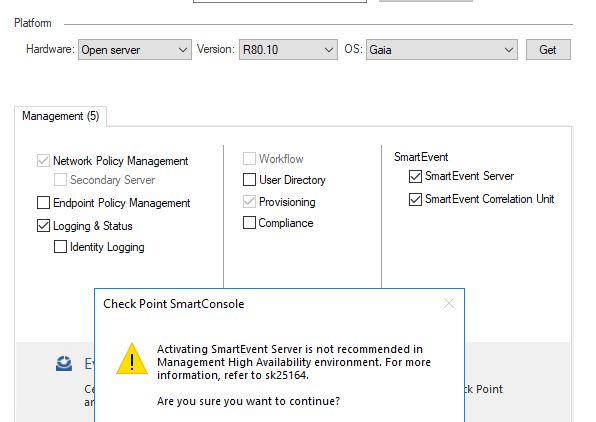
Task: Uncheck SmartEvent Correlation Unit
Action: point(415,199)
